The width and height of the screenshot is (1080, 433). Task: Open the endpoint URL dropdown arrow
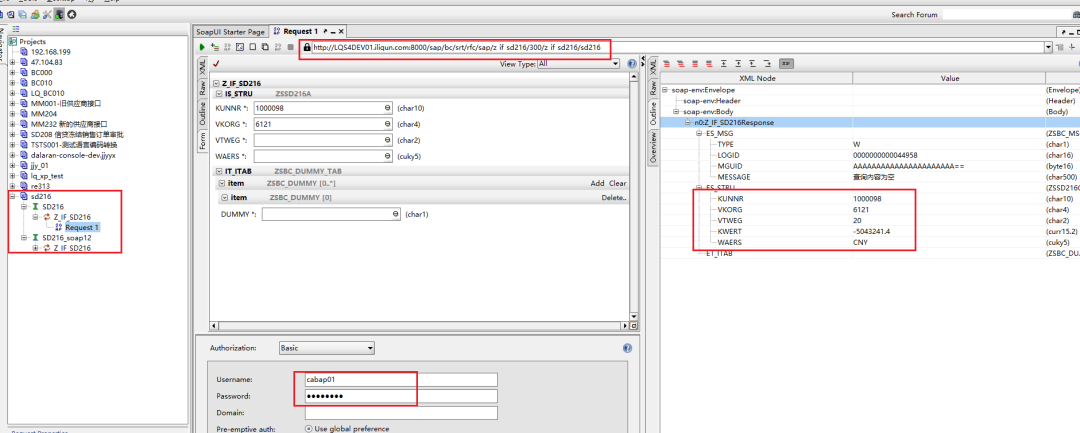1048,47
